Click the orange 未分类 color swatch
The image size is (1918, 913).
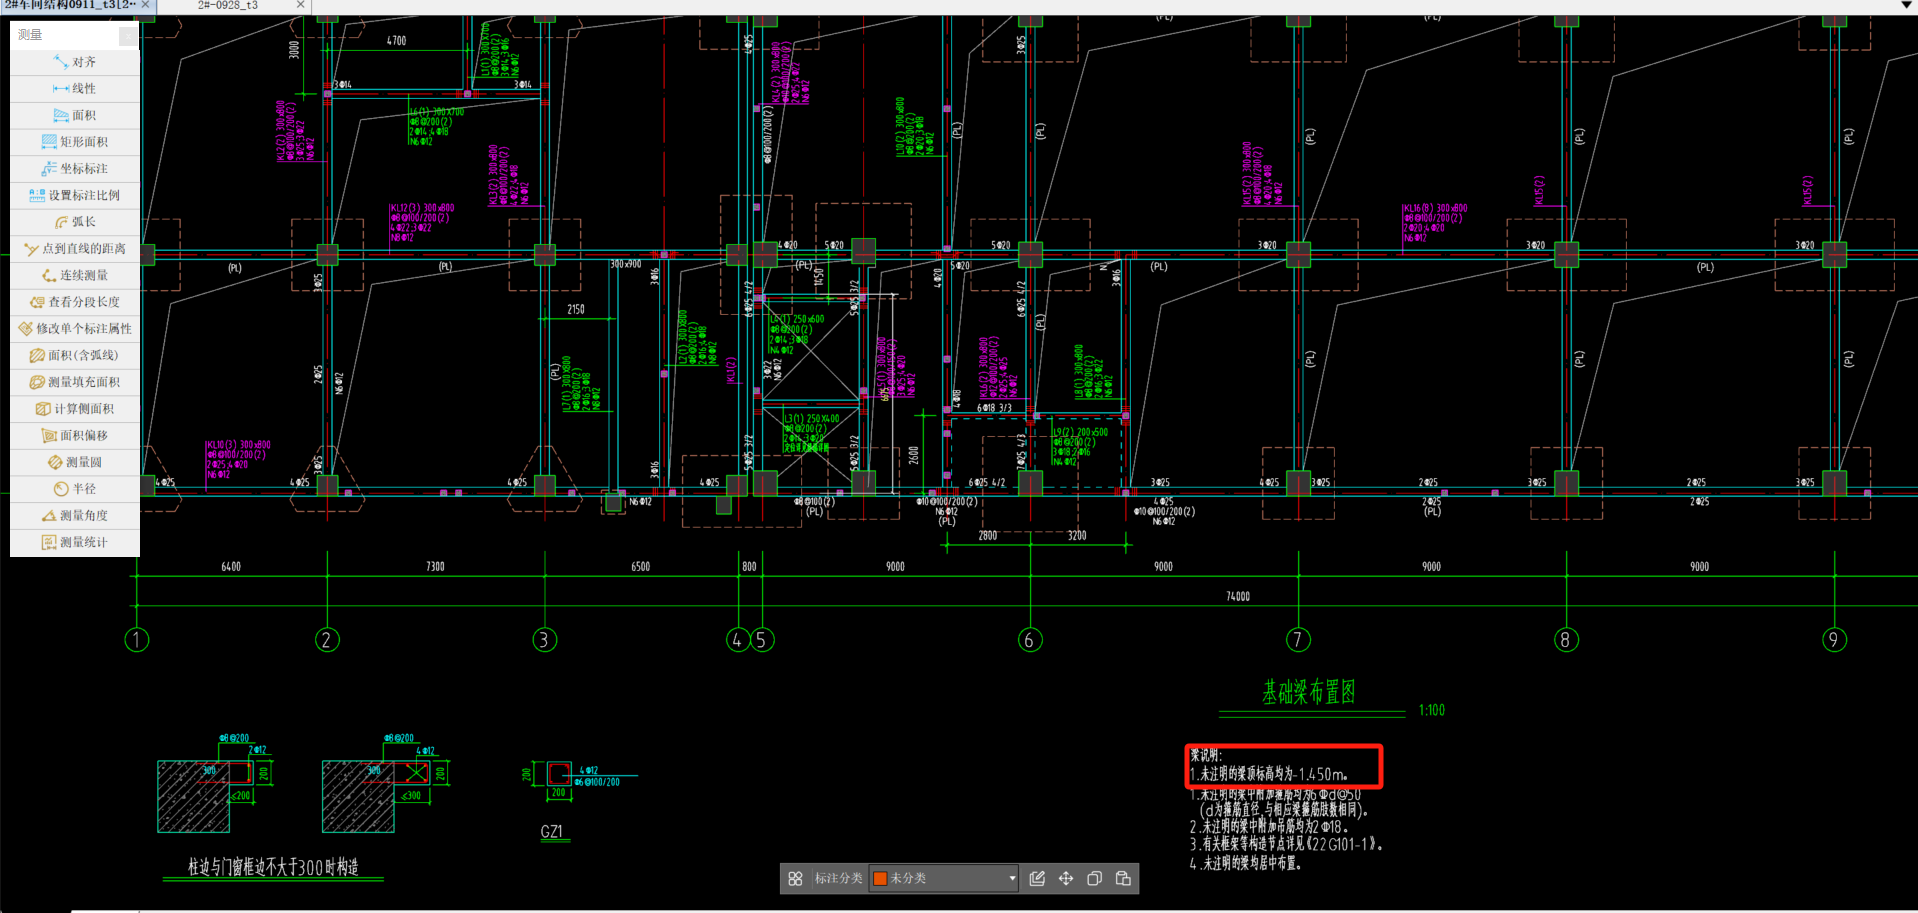[x=880, y=878]
